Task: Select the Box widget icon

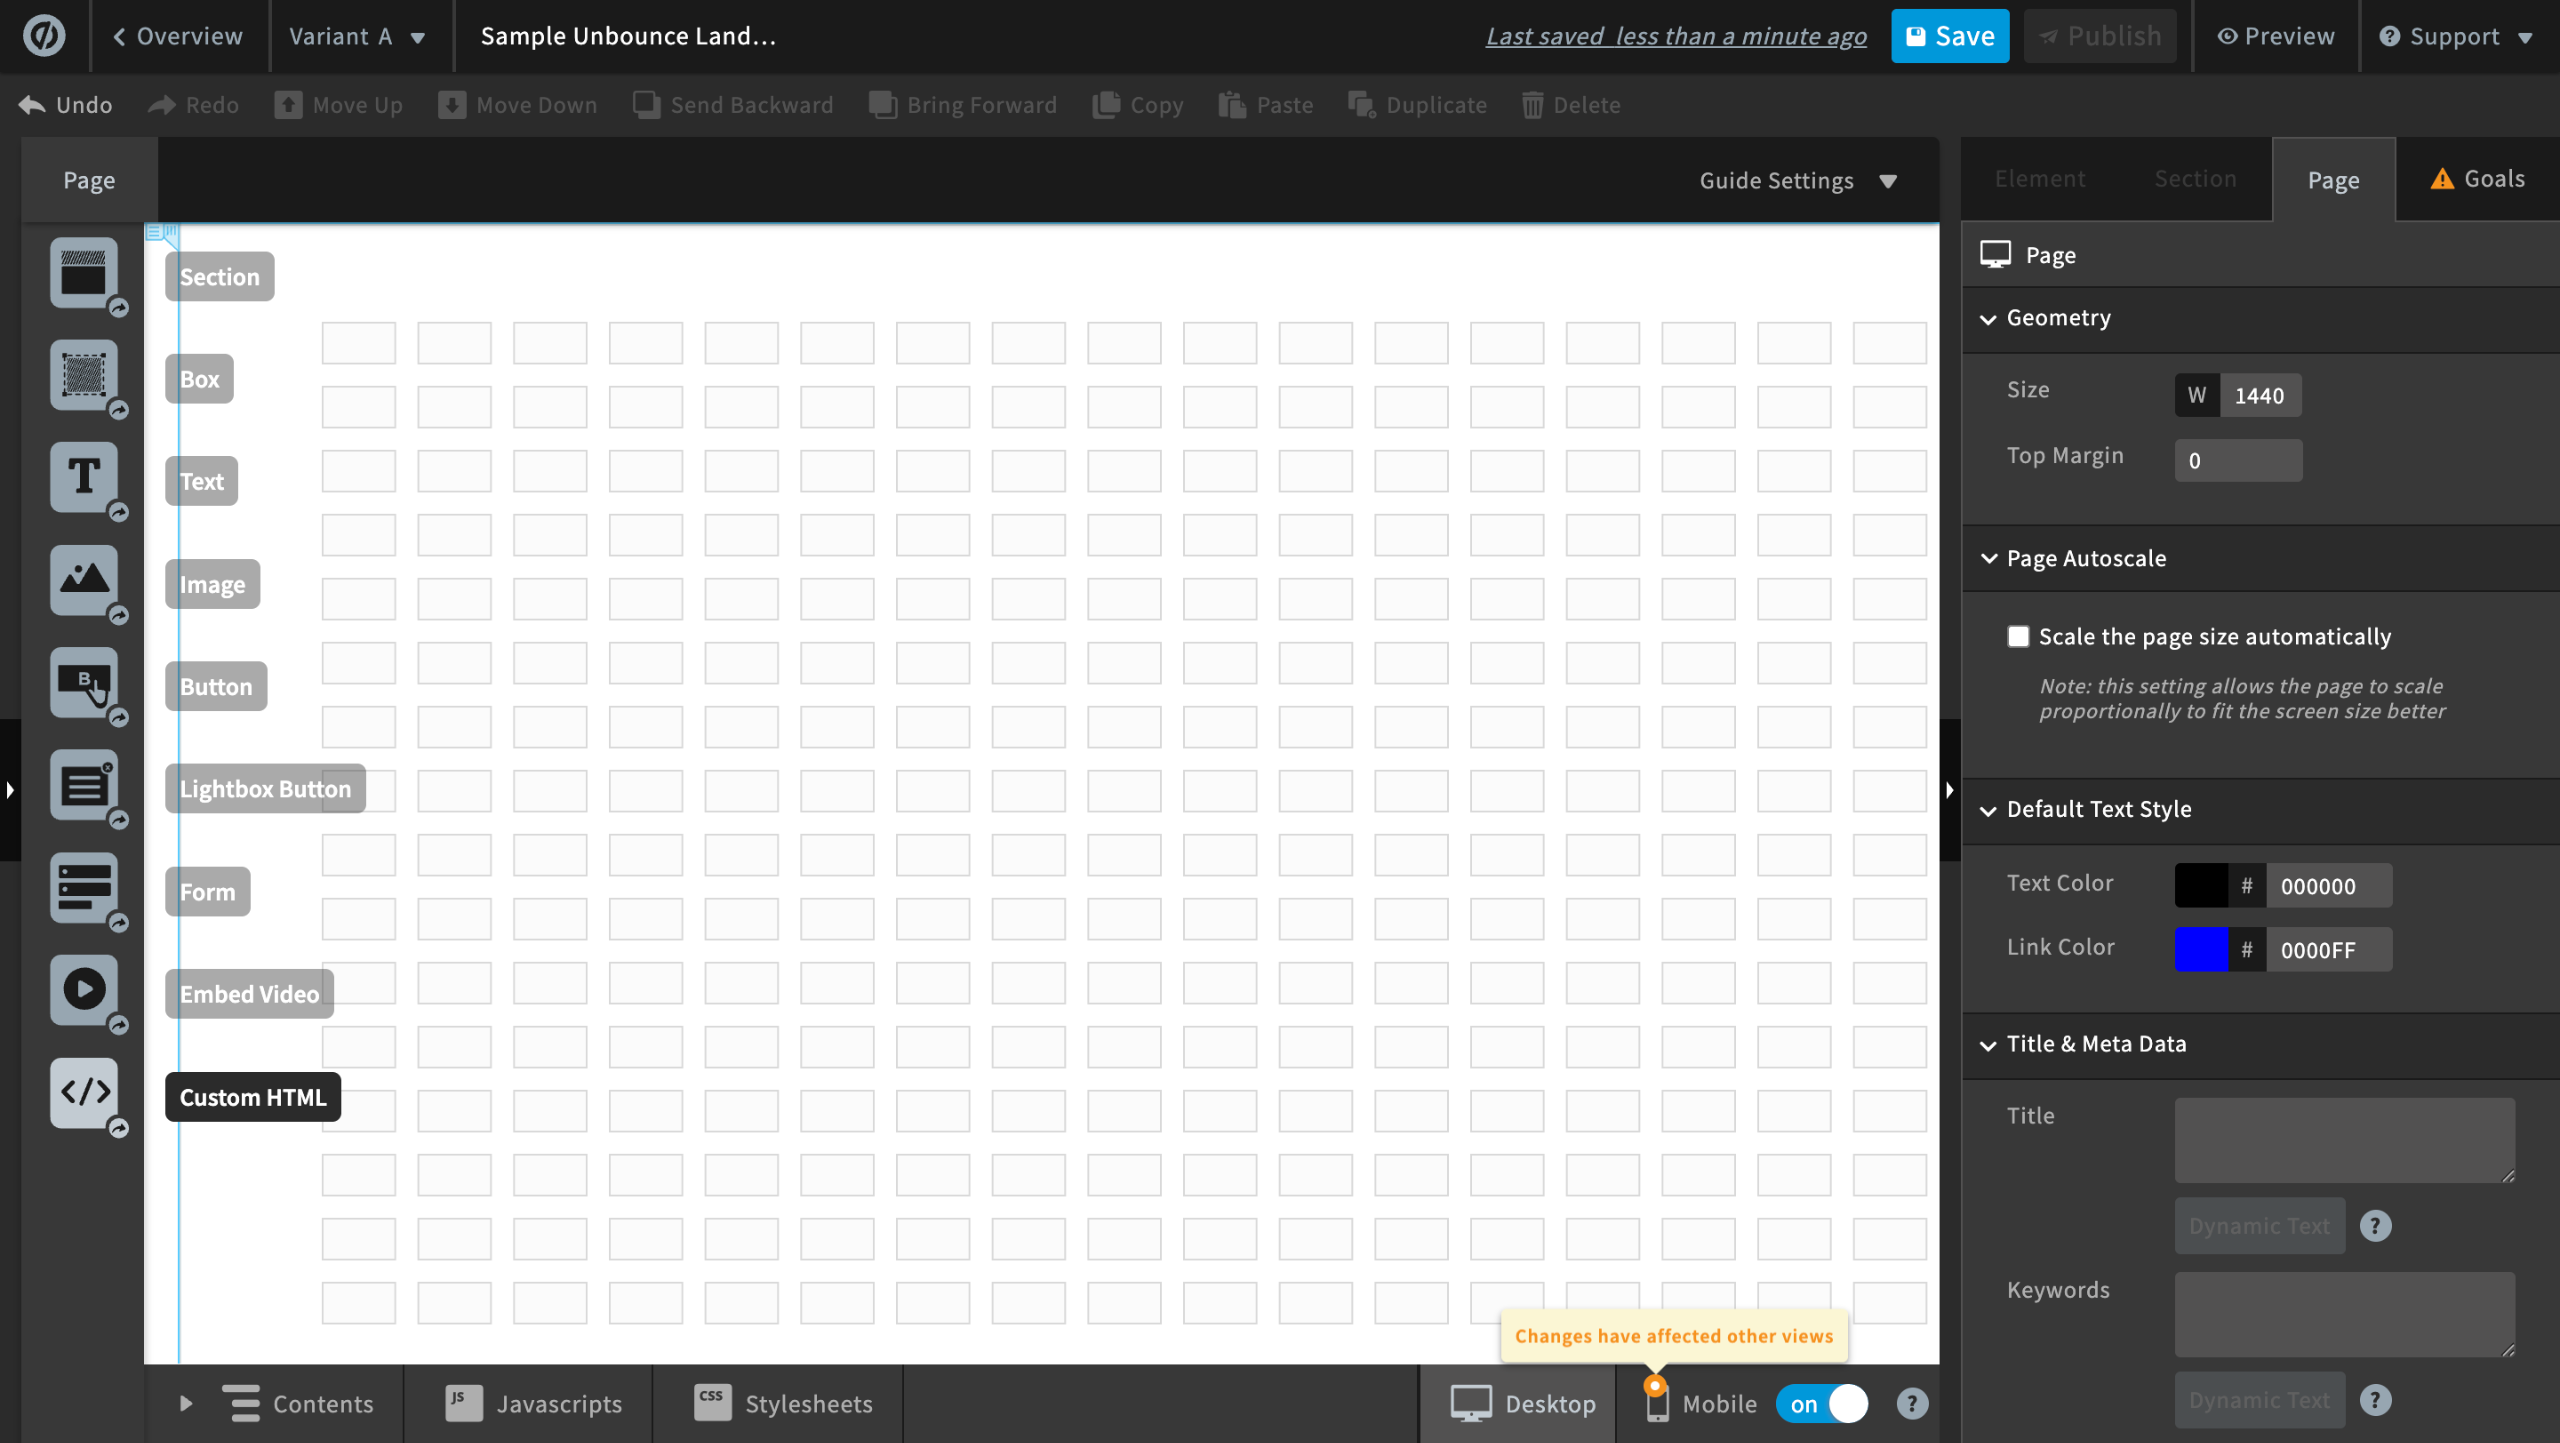Action: tap(84, 375)
